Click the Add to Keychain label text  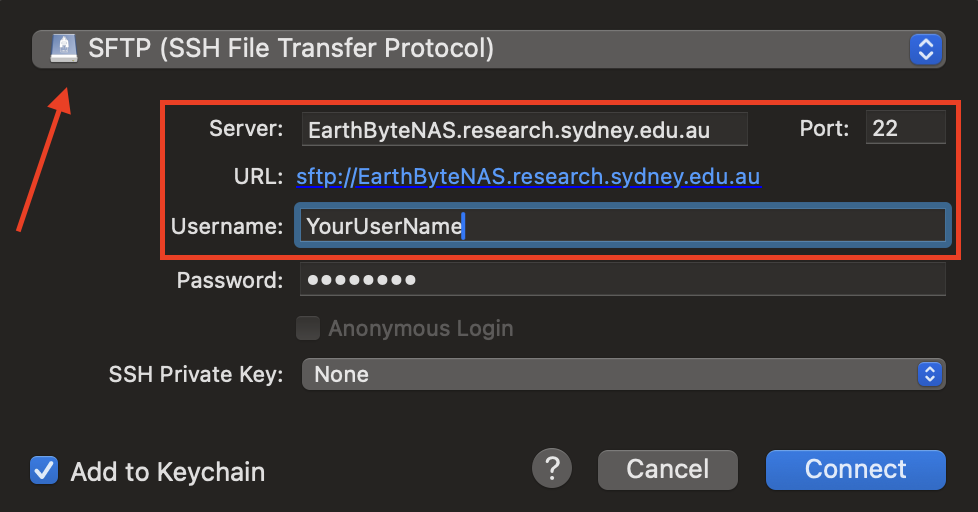pos(167,471)
